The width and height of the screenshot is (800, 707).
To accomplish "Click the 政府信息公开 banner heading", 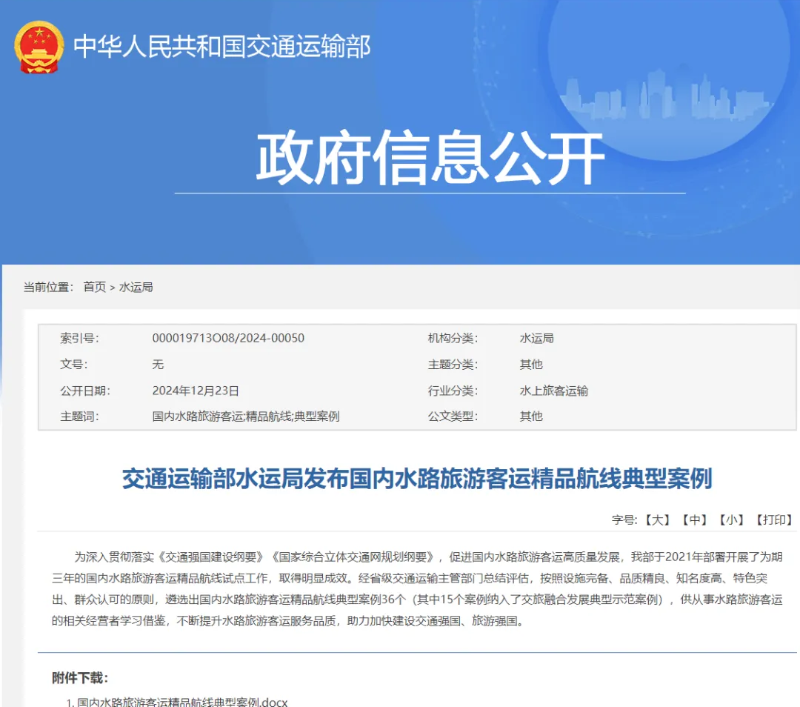I will point(430,158).
